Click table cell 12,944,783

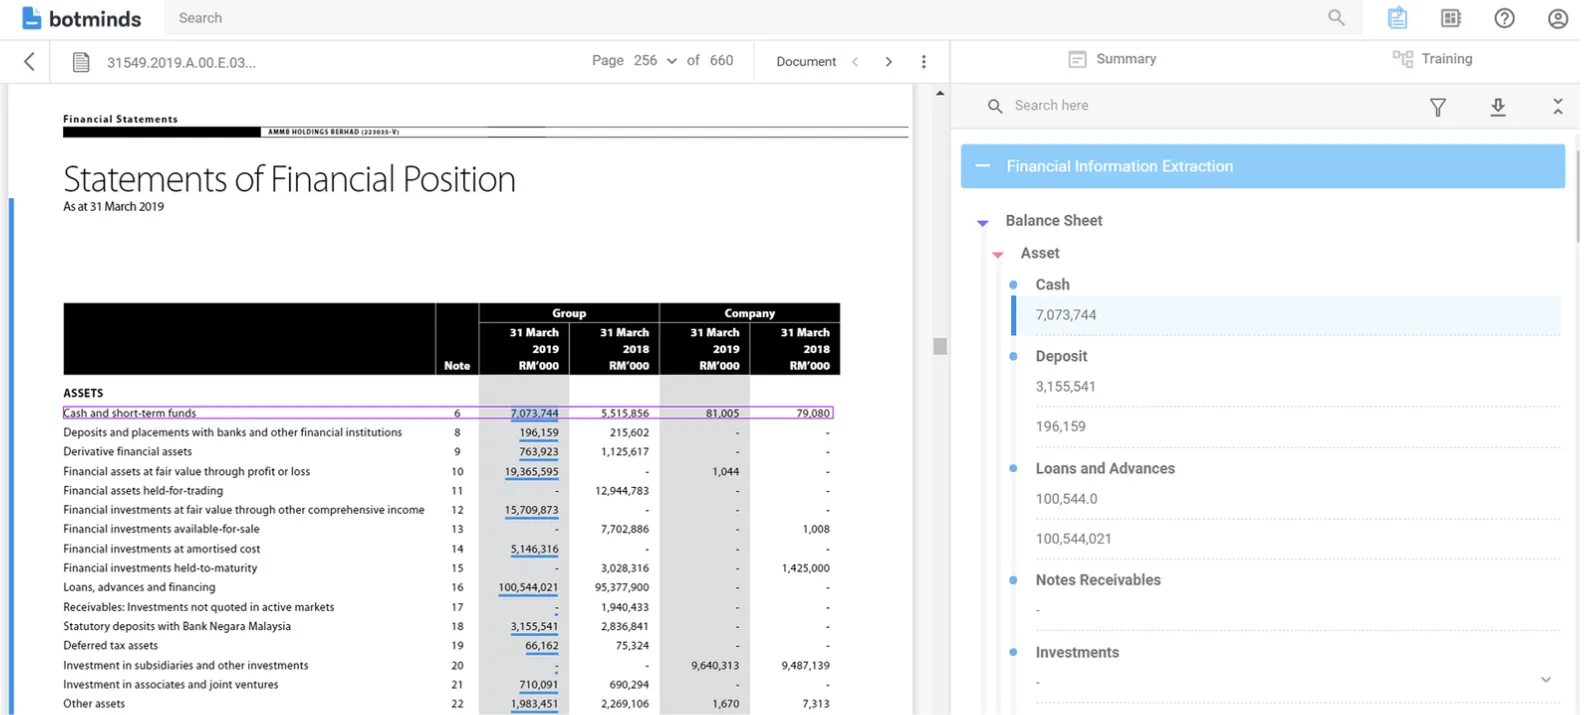pyautogui.click(x=622, y=491)
